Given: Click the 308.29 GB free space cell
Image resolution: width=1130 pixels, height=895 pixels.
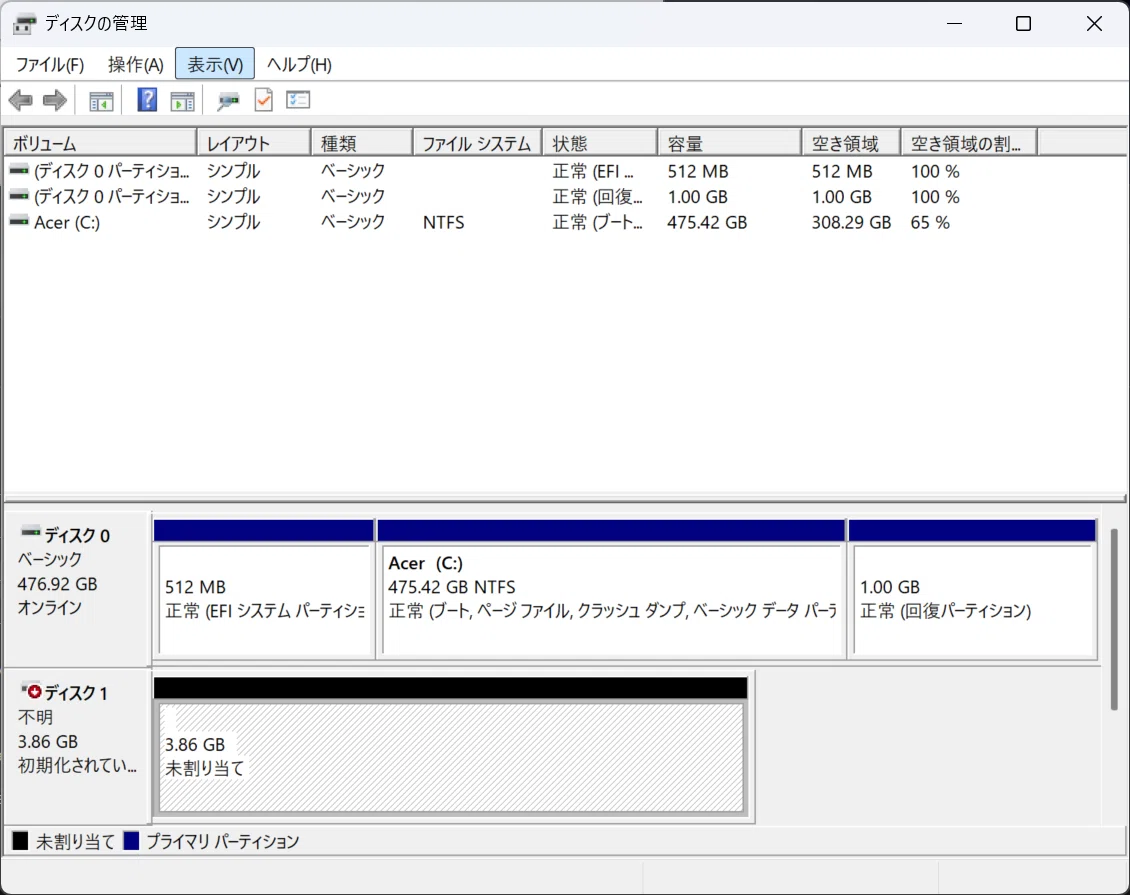Looking at the screenshot, I should pyautogui.click(x=851, y=223).
